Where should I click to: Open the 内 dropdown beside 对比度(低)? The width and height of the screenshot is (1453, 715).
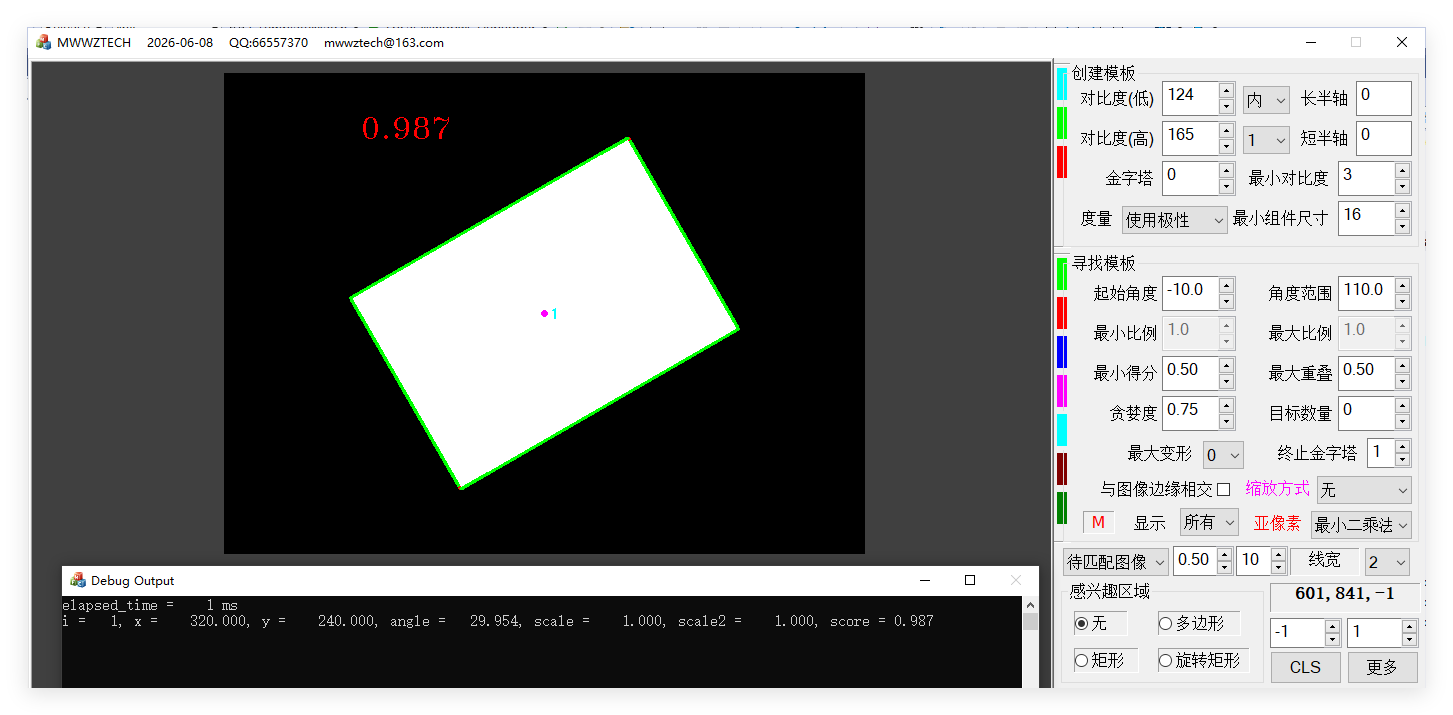[1266, 100]
